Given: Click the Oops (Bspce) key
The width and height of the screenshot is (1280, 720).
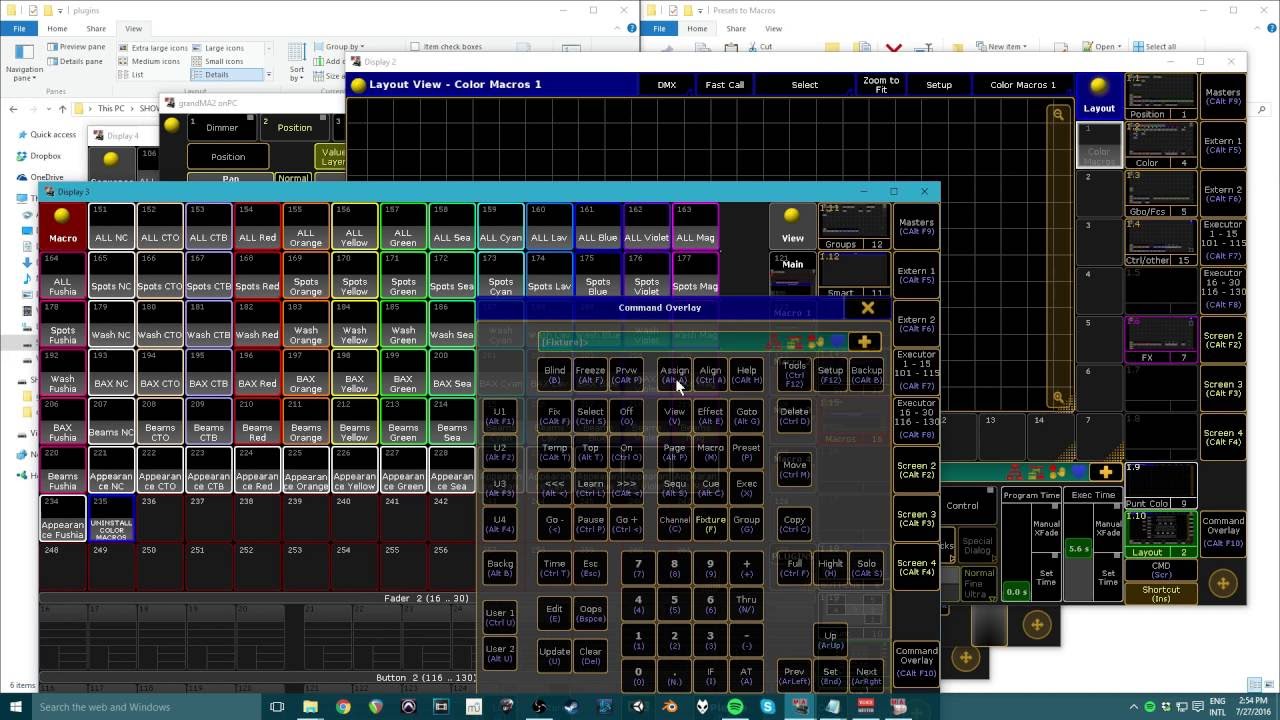Looking at the screenshot, I should (590, 613).
